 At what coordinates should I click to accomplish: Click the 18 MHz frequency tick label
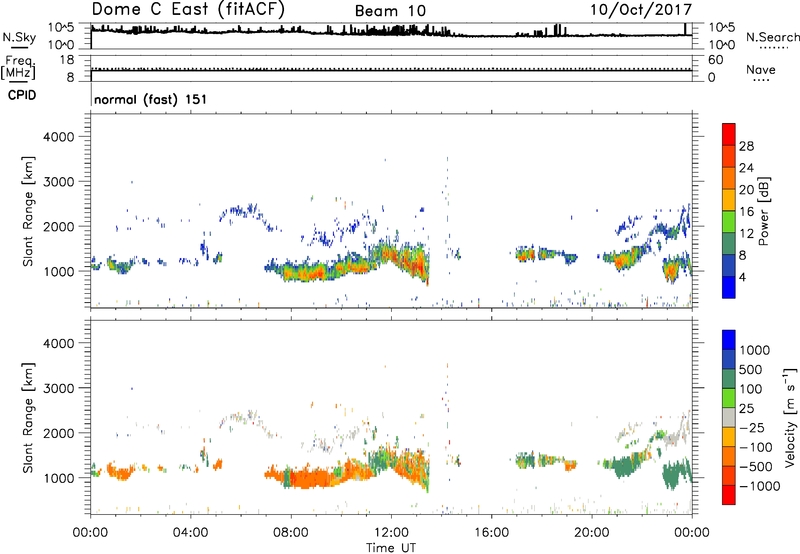click(x=67, y=60)
